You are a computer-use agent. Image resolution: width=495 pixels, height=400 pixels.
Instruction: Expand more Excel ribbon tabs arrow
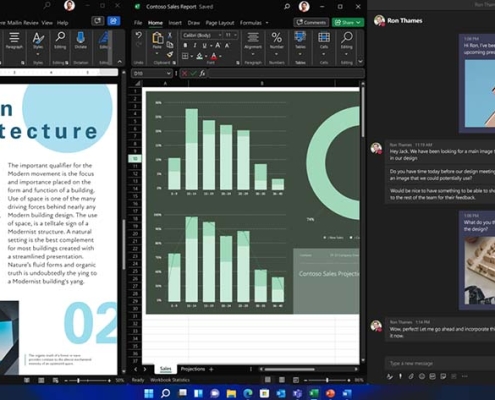267,23
